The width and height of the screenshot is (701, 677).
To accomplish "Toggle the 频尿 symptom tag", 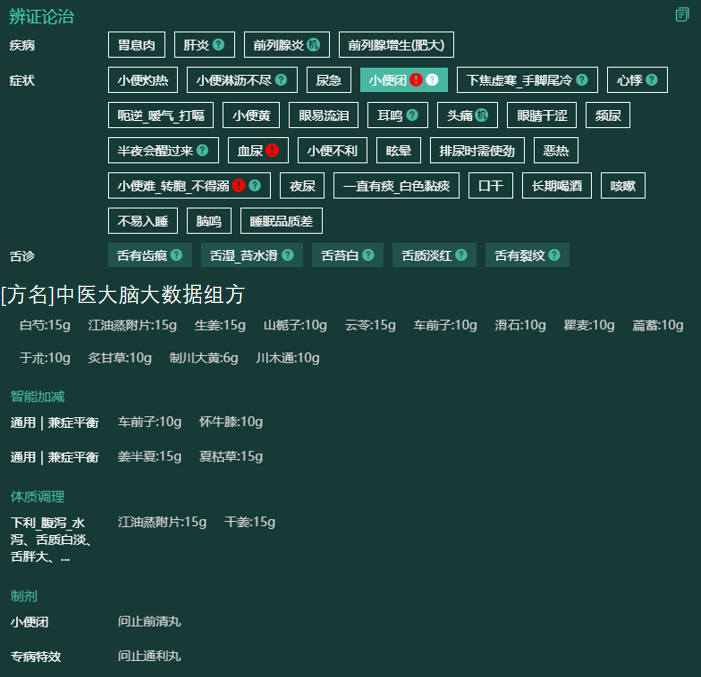I will pyautogui.click(x=608, y=115).
